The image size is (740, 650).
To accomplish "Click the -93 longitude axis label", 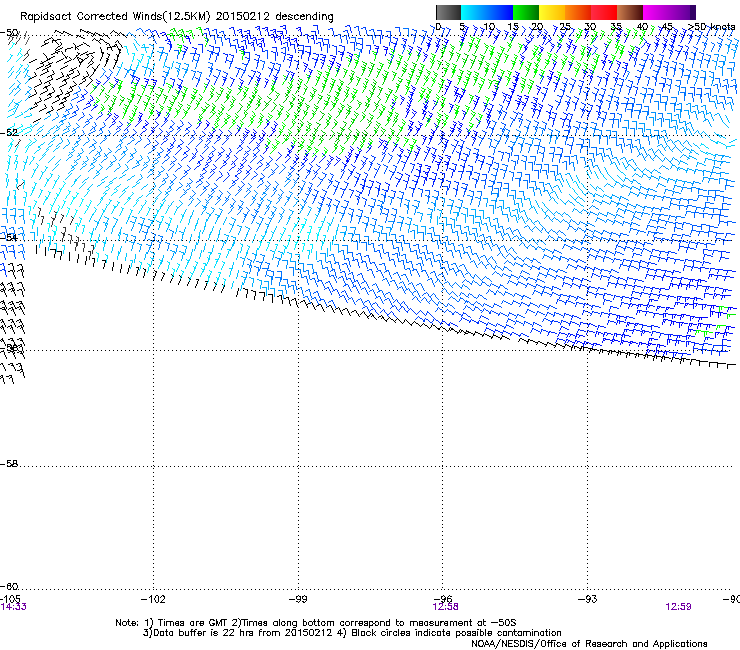I will pyautogui.click(x=588, y=599).
